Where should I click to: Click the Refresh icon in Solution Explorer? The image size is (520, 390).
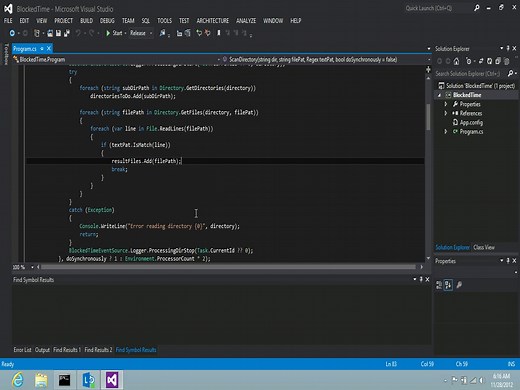pyautogui.click(x=489, y=61)
